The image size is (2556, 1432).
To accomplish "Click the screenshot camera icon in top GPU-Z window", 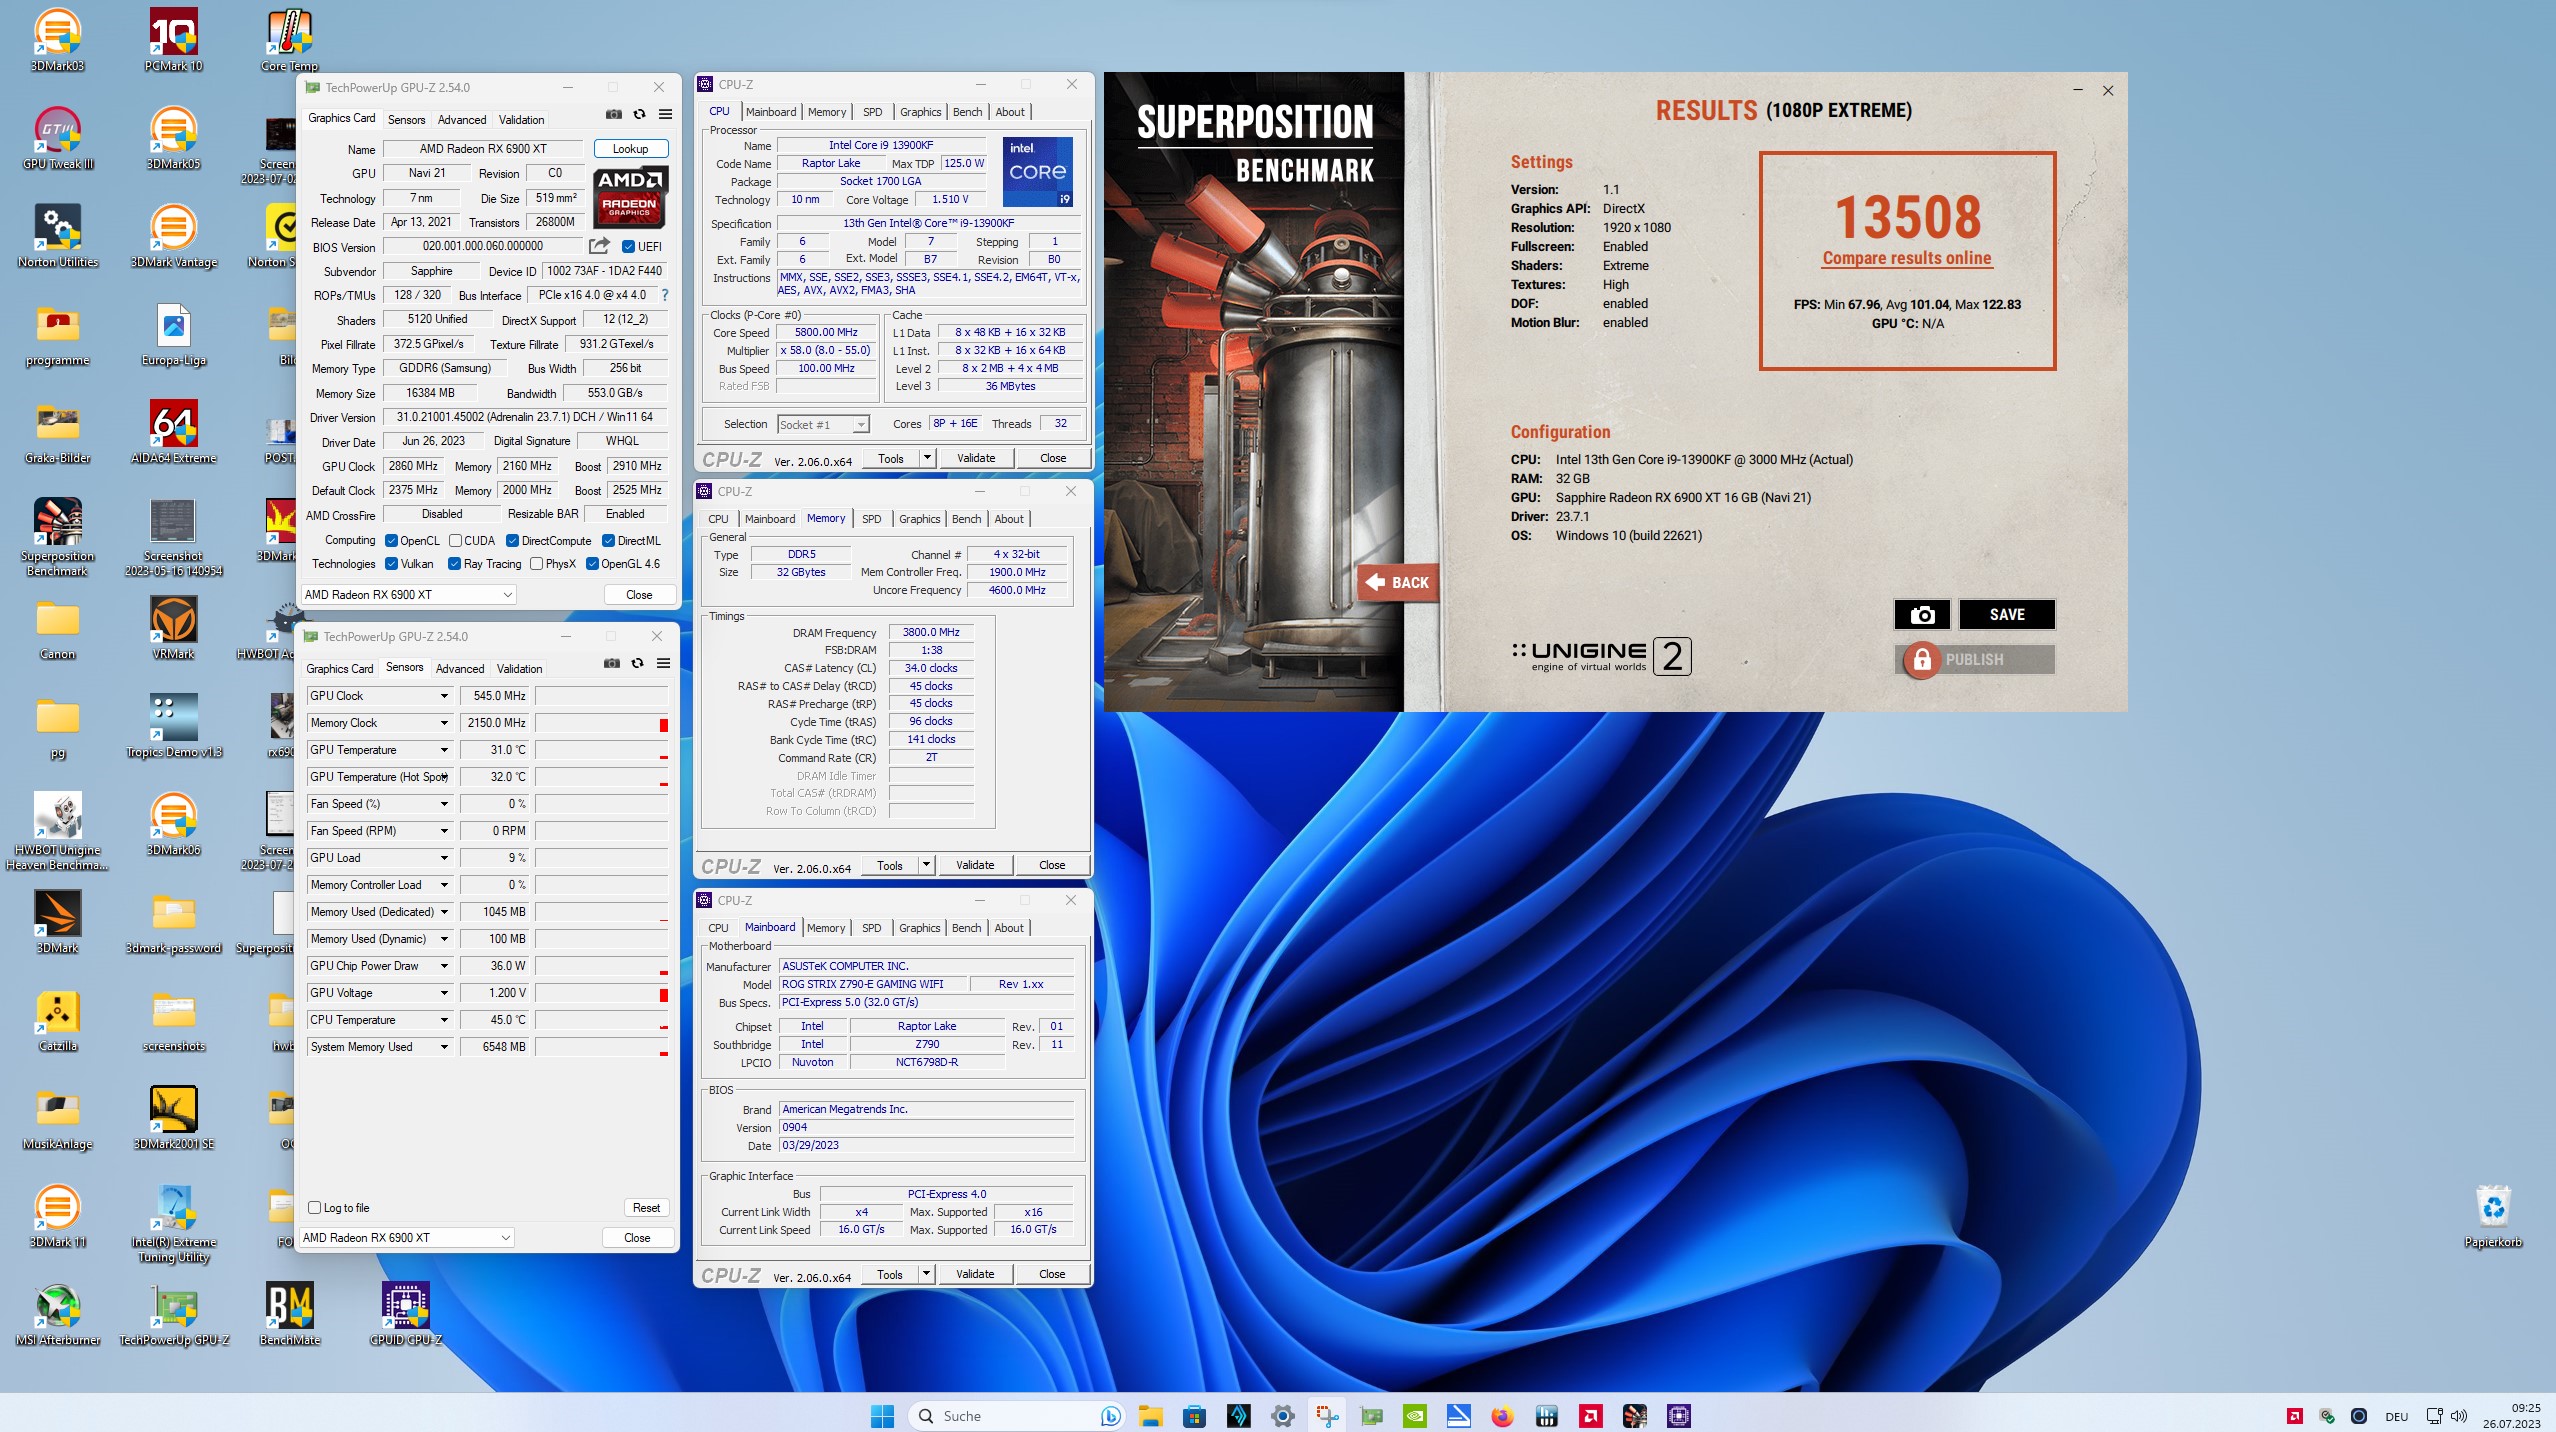I will pyautogui.click(x=614, y=115).
